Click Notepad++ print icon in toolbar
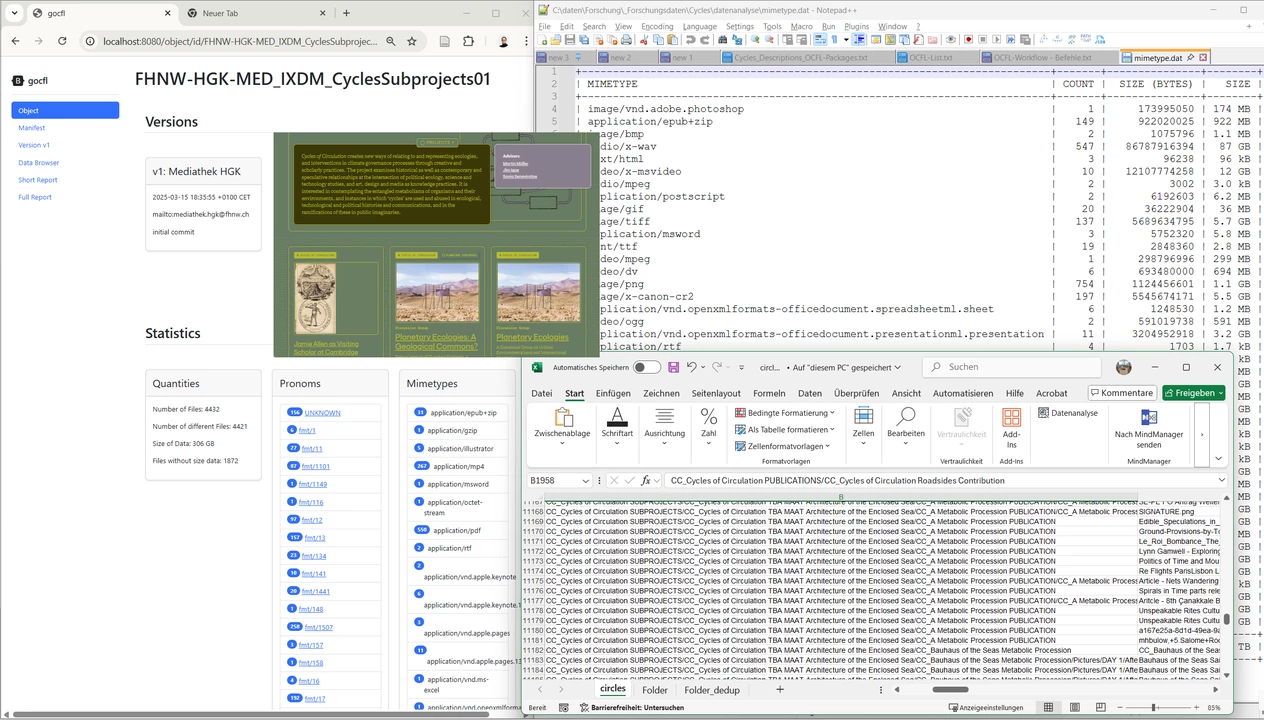 pyautogui.click(x=626, y=40)
